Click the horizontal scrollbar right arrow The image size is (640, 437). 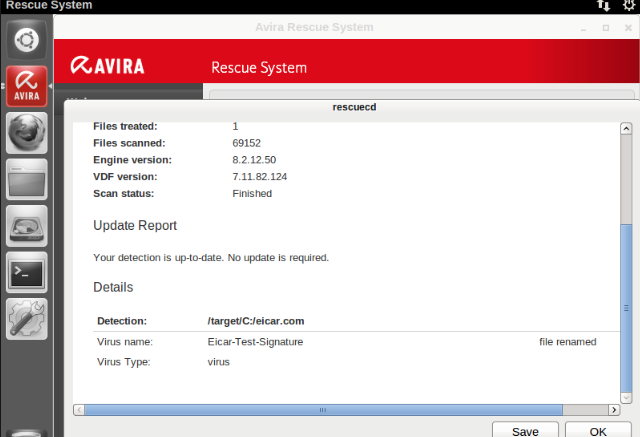pos(612,409)
